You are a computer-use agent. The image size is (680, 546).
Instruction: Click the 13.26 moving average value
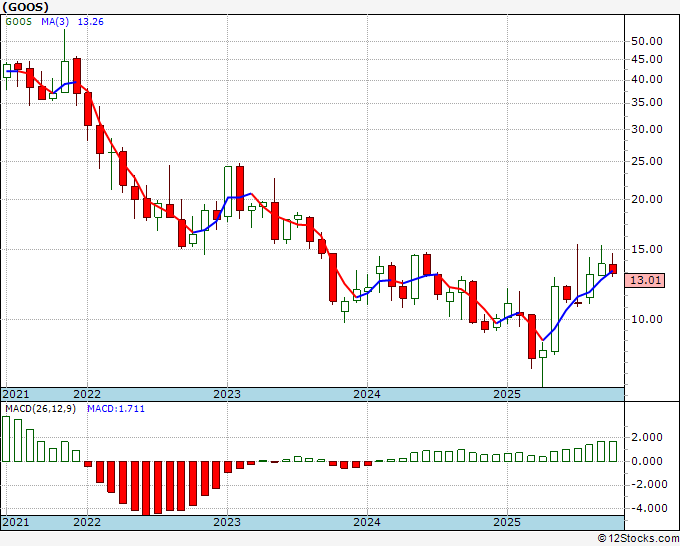pos(90,22)
